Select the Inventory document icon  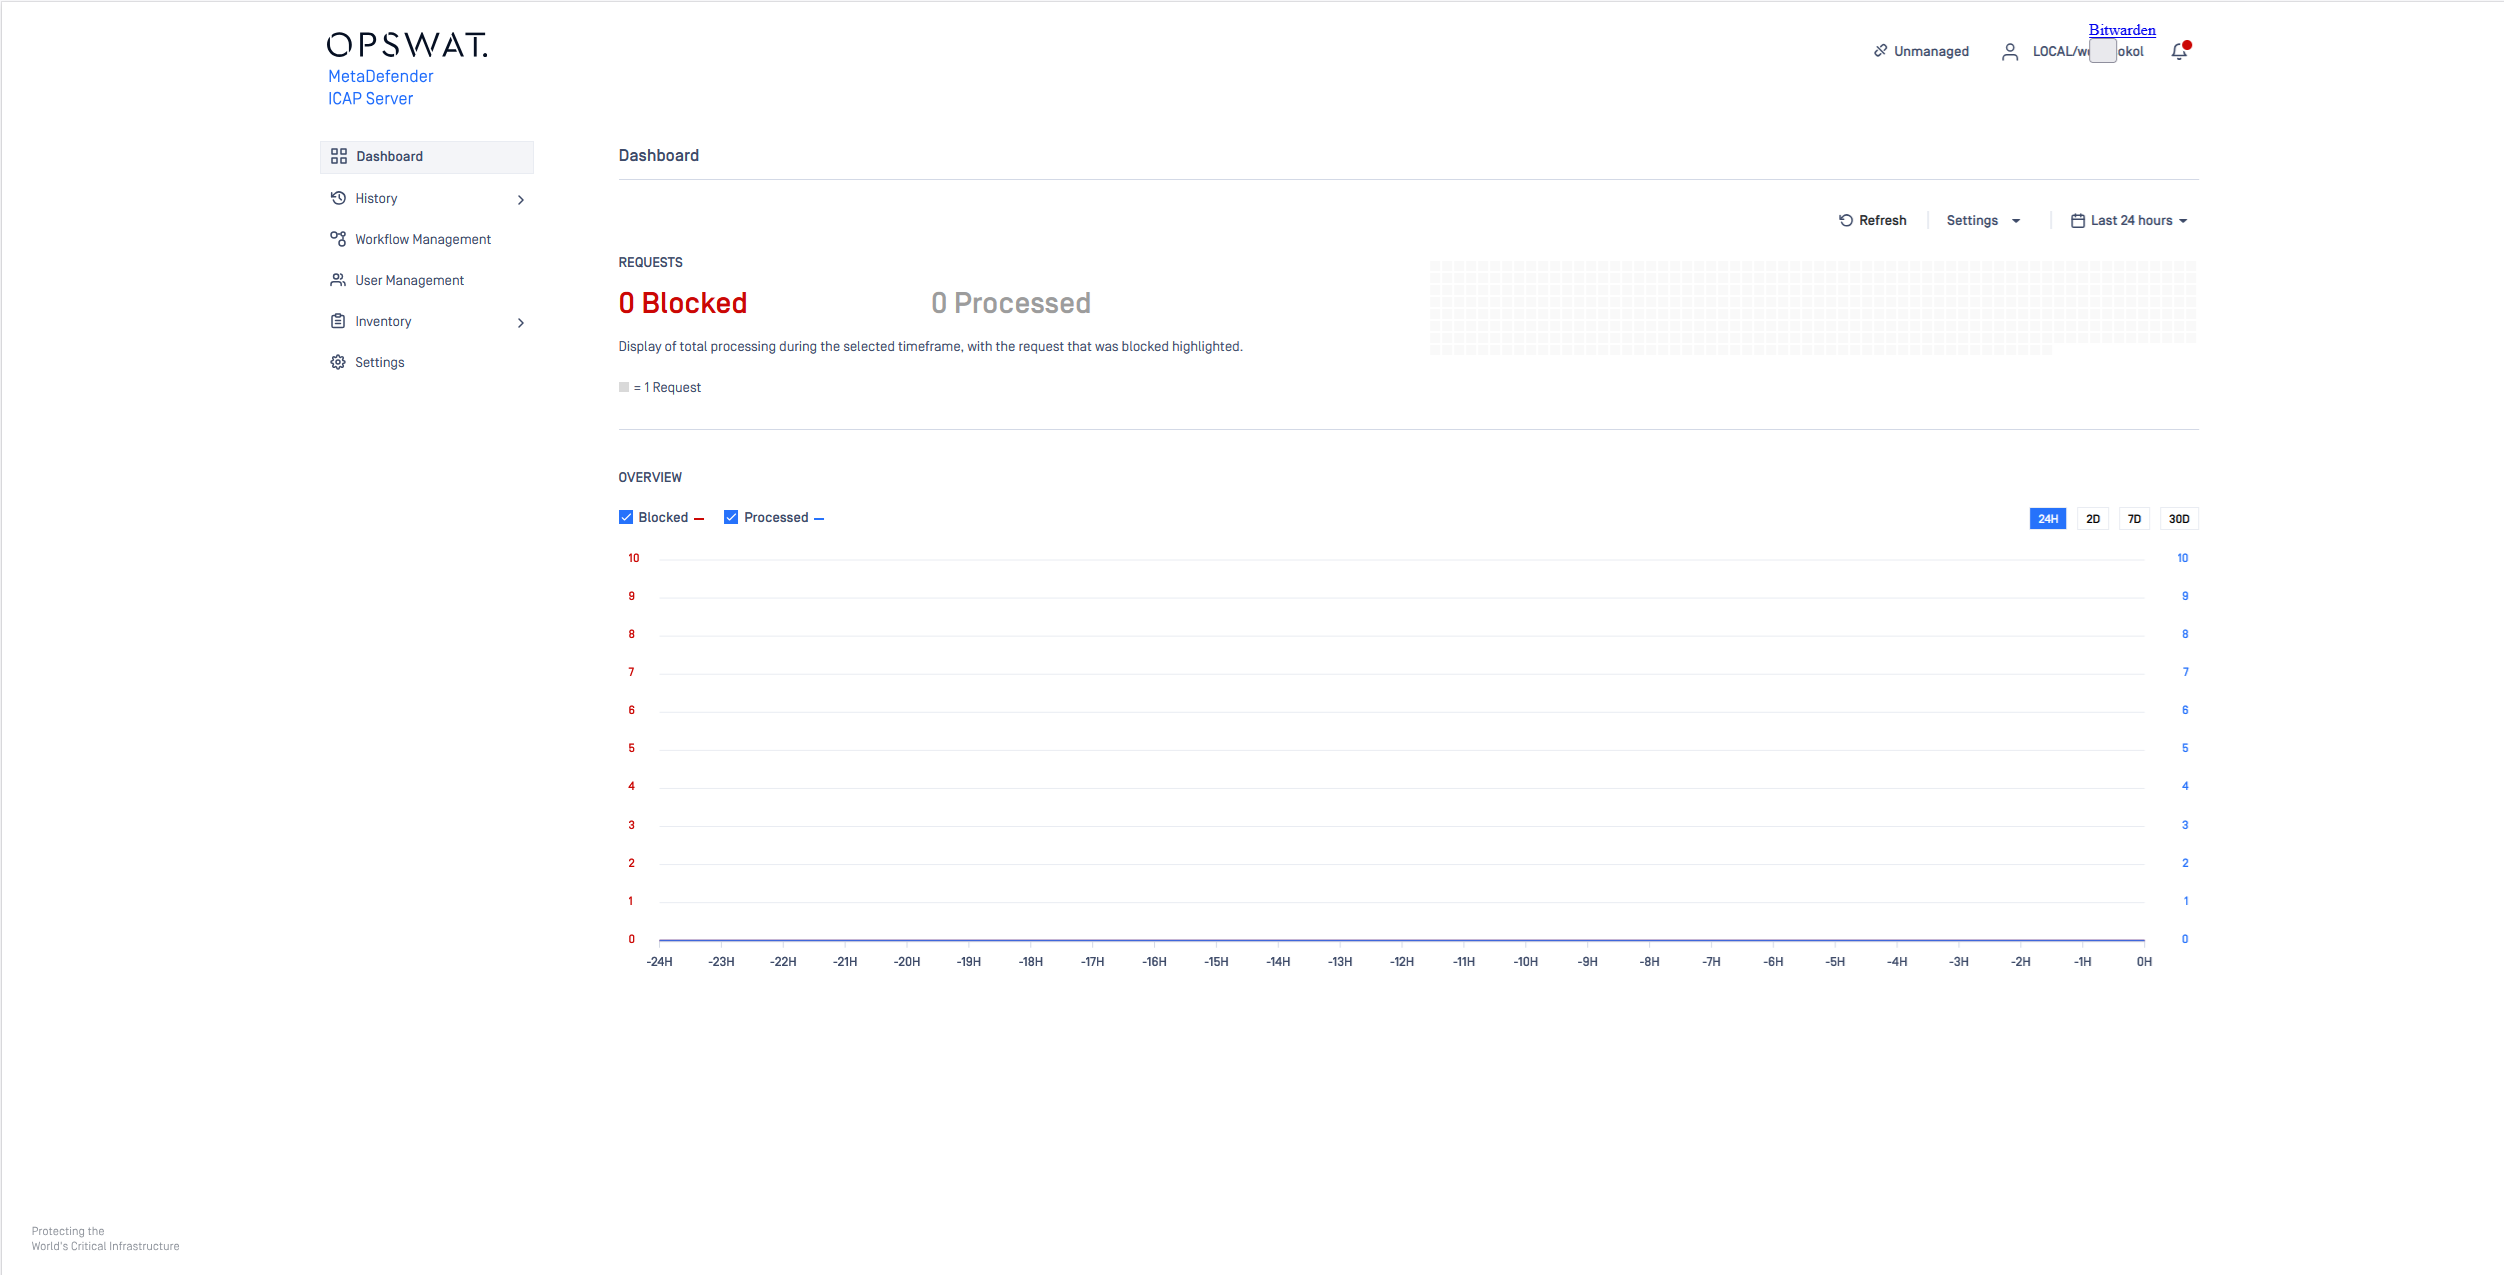[339, 321]
